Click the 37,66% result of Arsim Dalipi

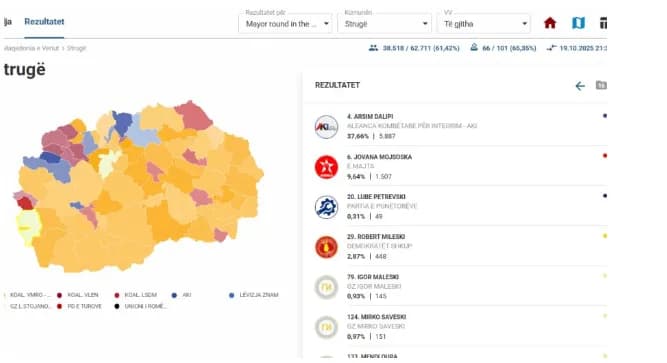tap(358, 136)
